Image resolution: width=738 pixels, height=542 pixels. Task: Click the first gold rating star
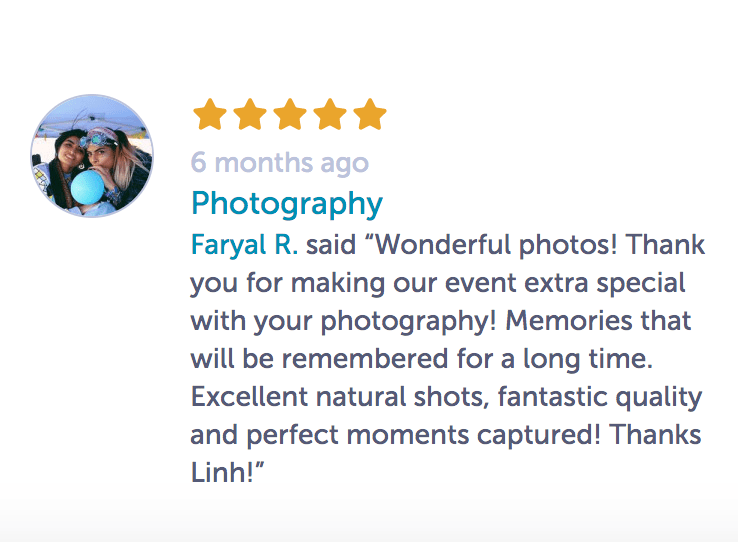(x=210, y=116)
